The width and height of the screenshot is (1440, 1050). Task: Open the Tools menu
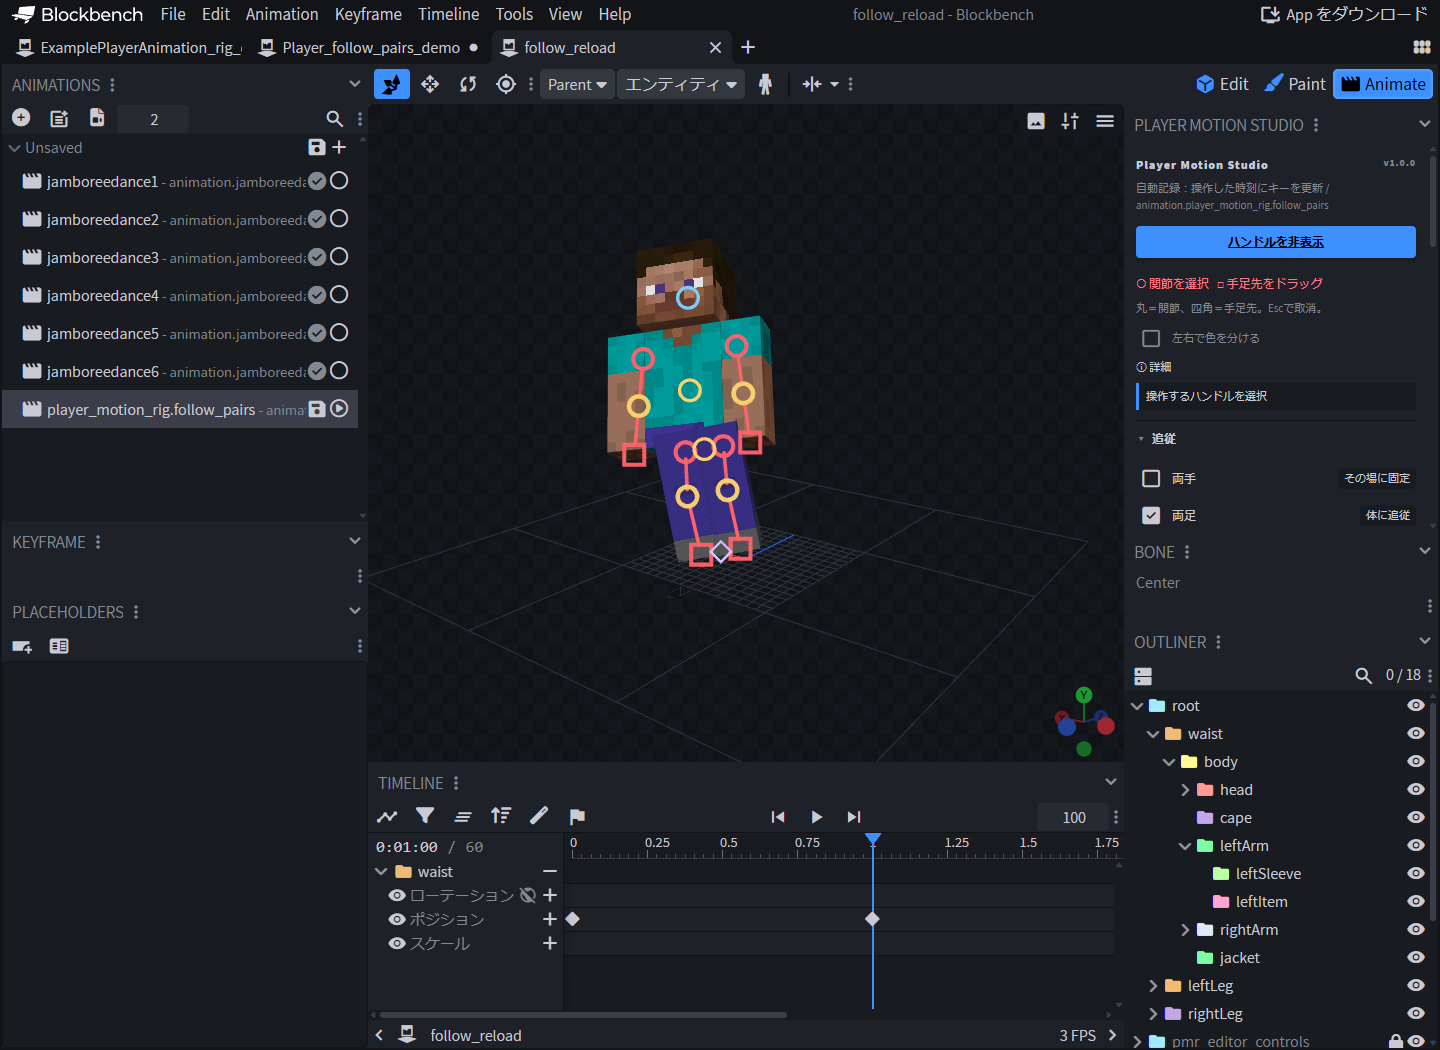tap(514, 14)
